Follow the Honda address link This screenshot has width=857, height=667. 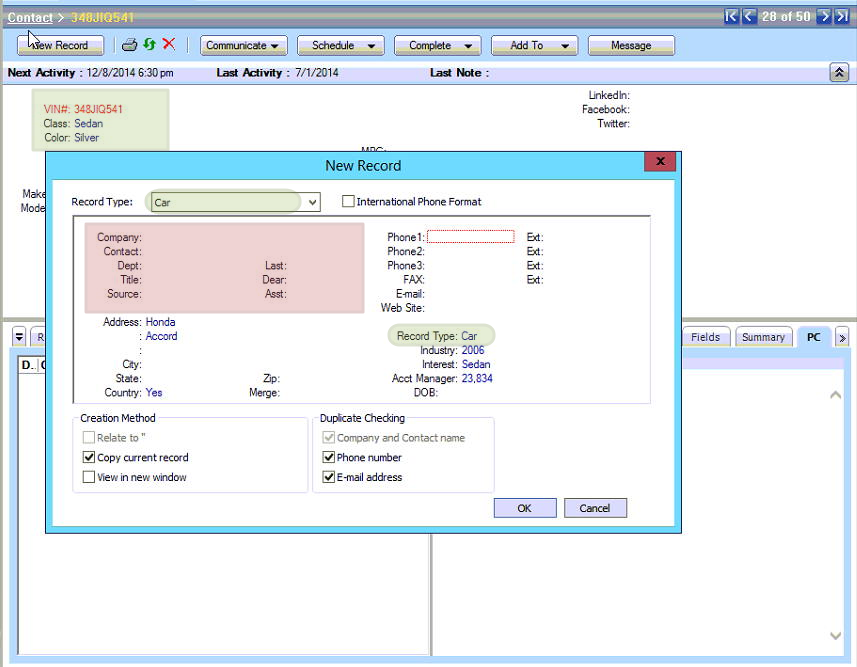click(x=160, y=322)
